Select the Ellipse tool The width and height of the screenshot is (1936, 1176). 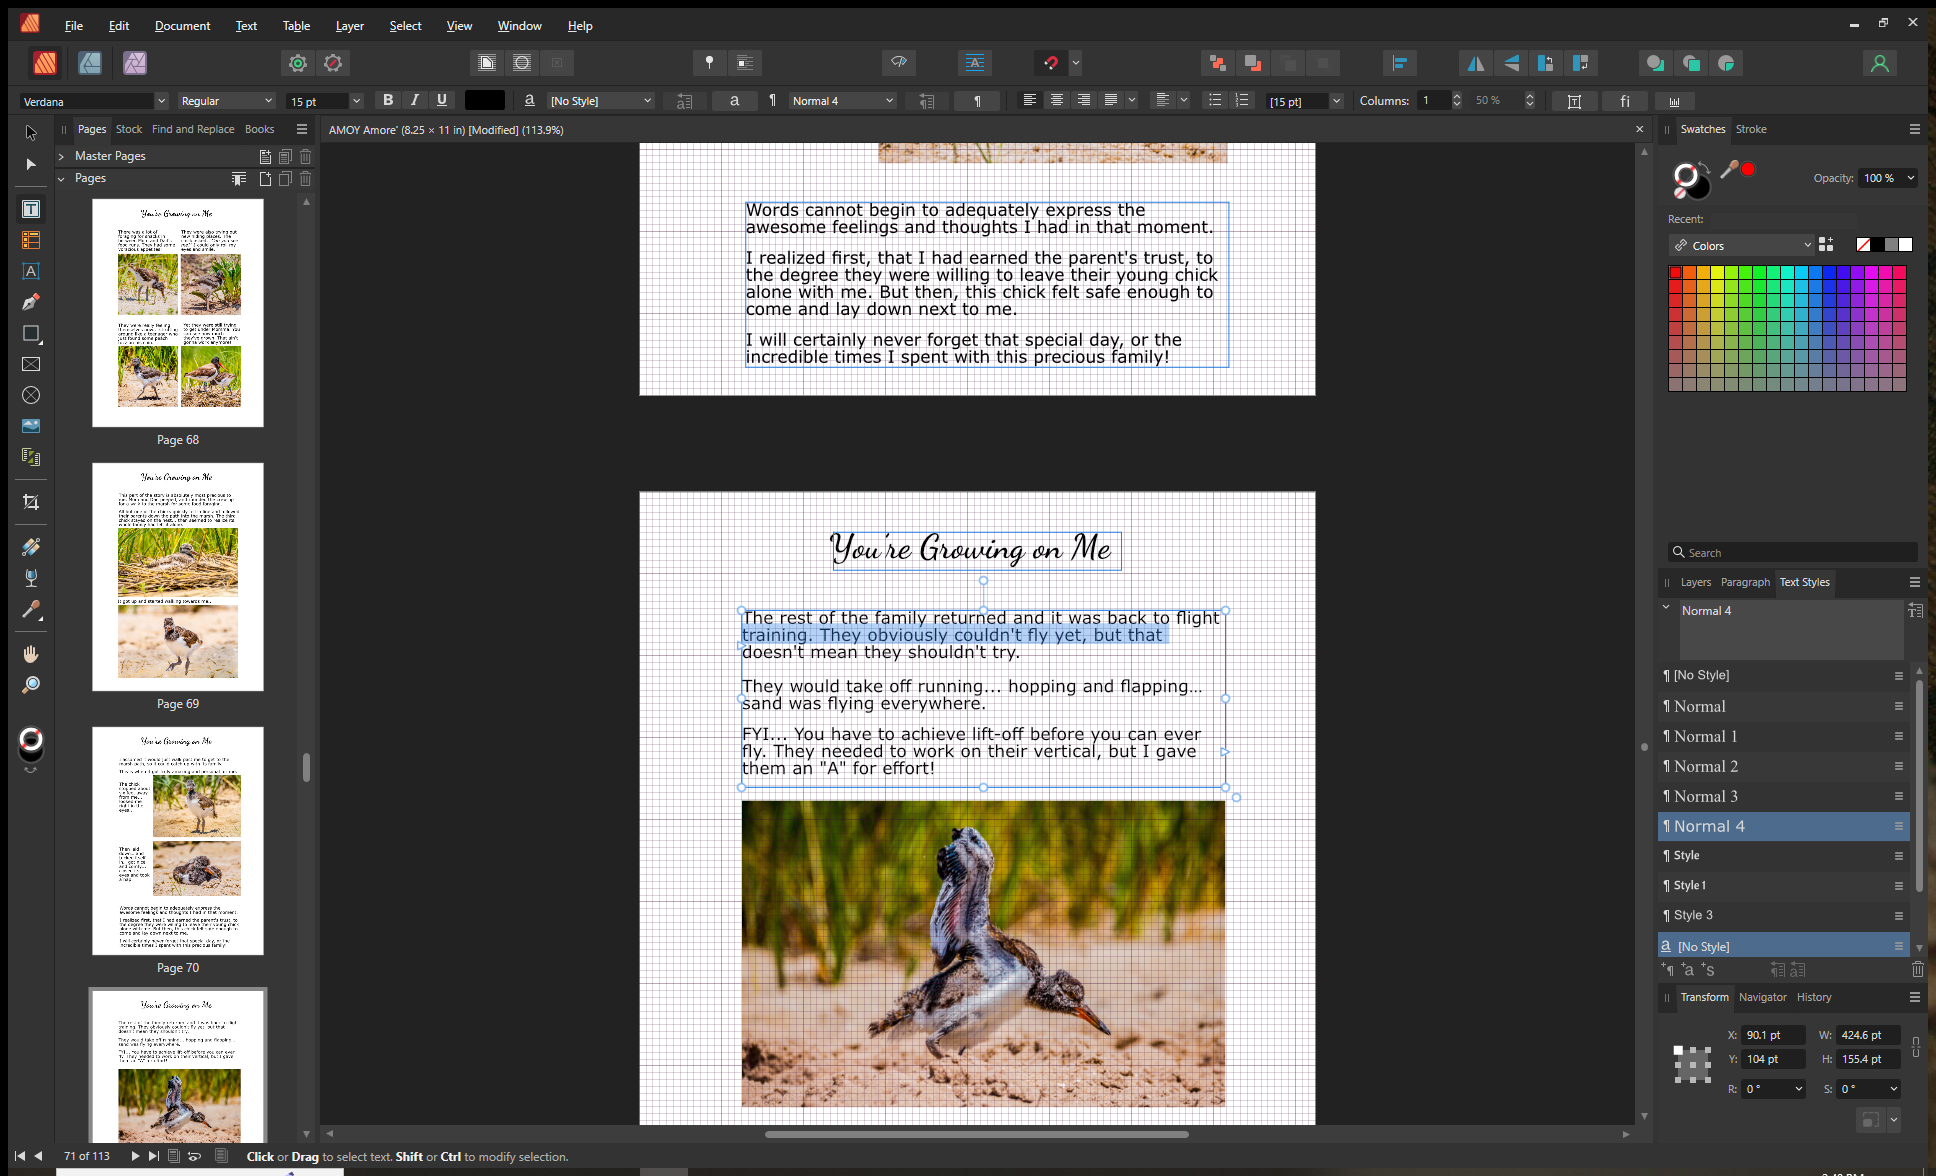(31, 395)
